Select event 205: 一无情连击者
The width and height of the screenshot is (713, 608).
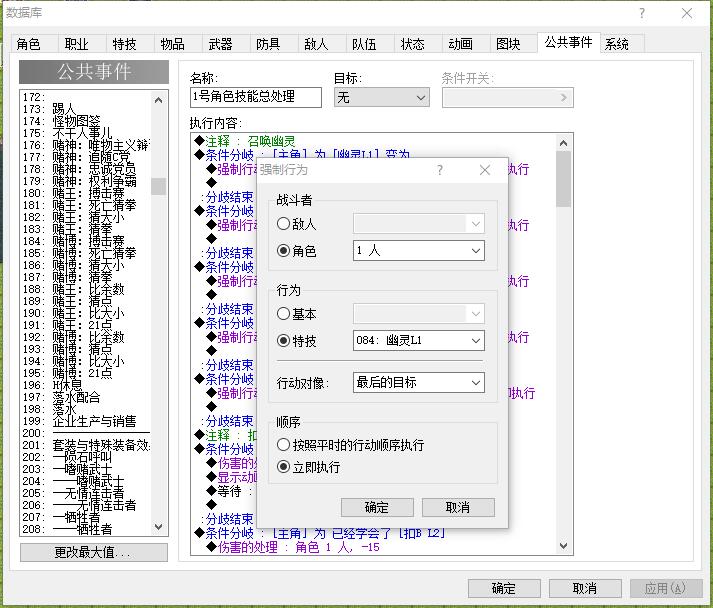(86, 493)
